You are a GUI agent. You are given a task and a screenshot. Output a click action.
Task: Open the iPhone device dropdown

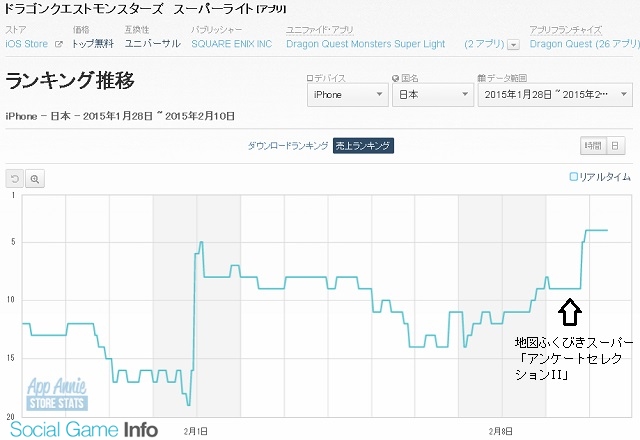click(347, 95)
